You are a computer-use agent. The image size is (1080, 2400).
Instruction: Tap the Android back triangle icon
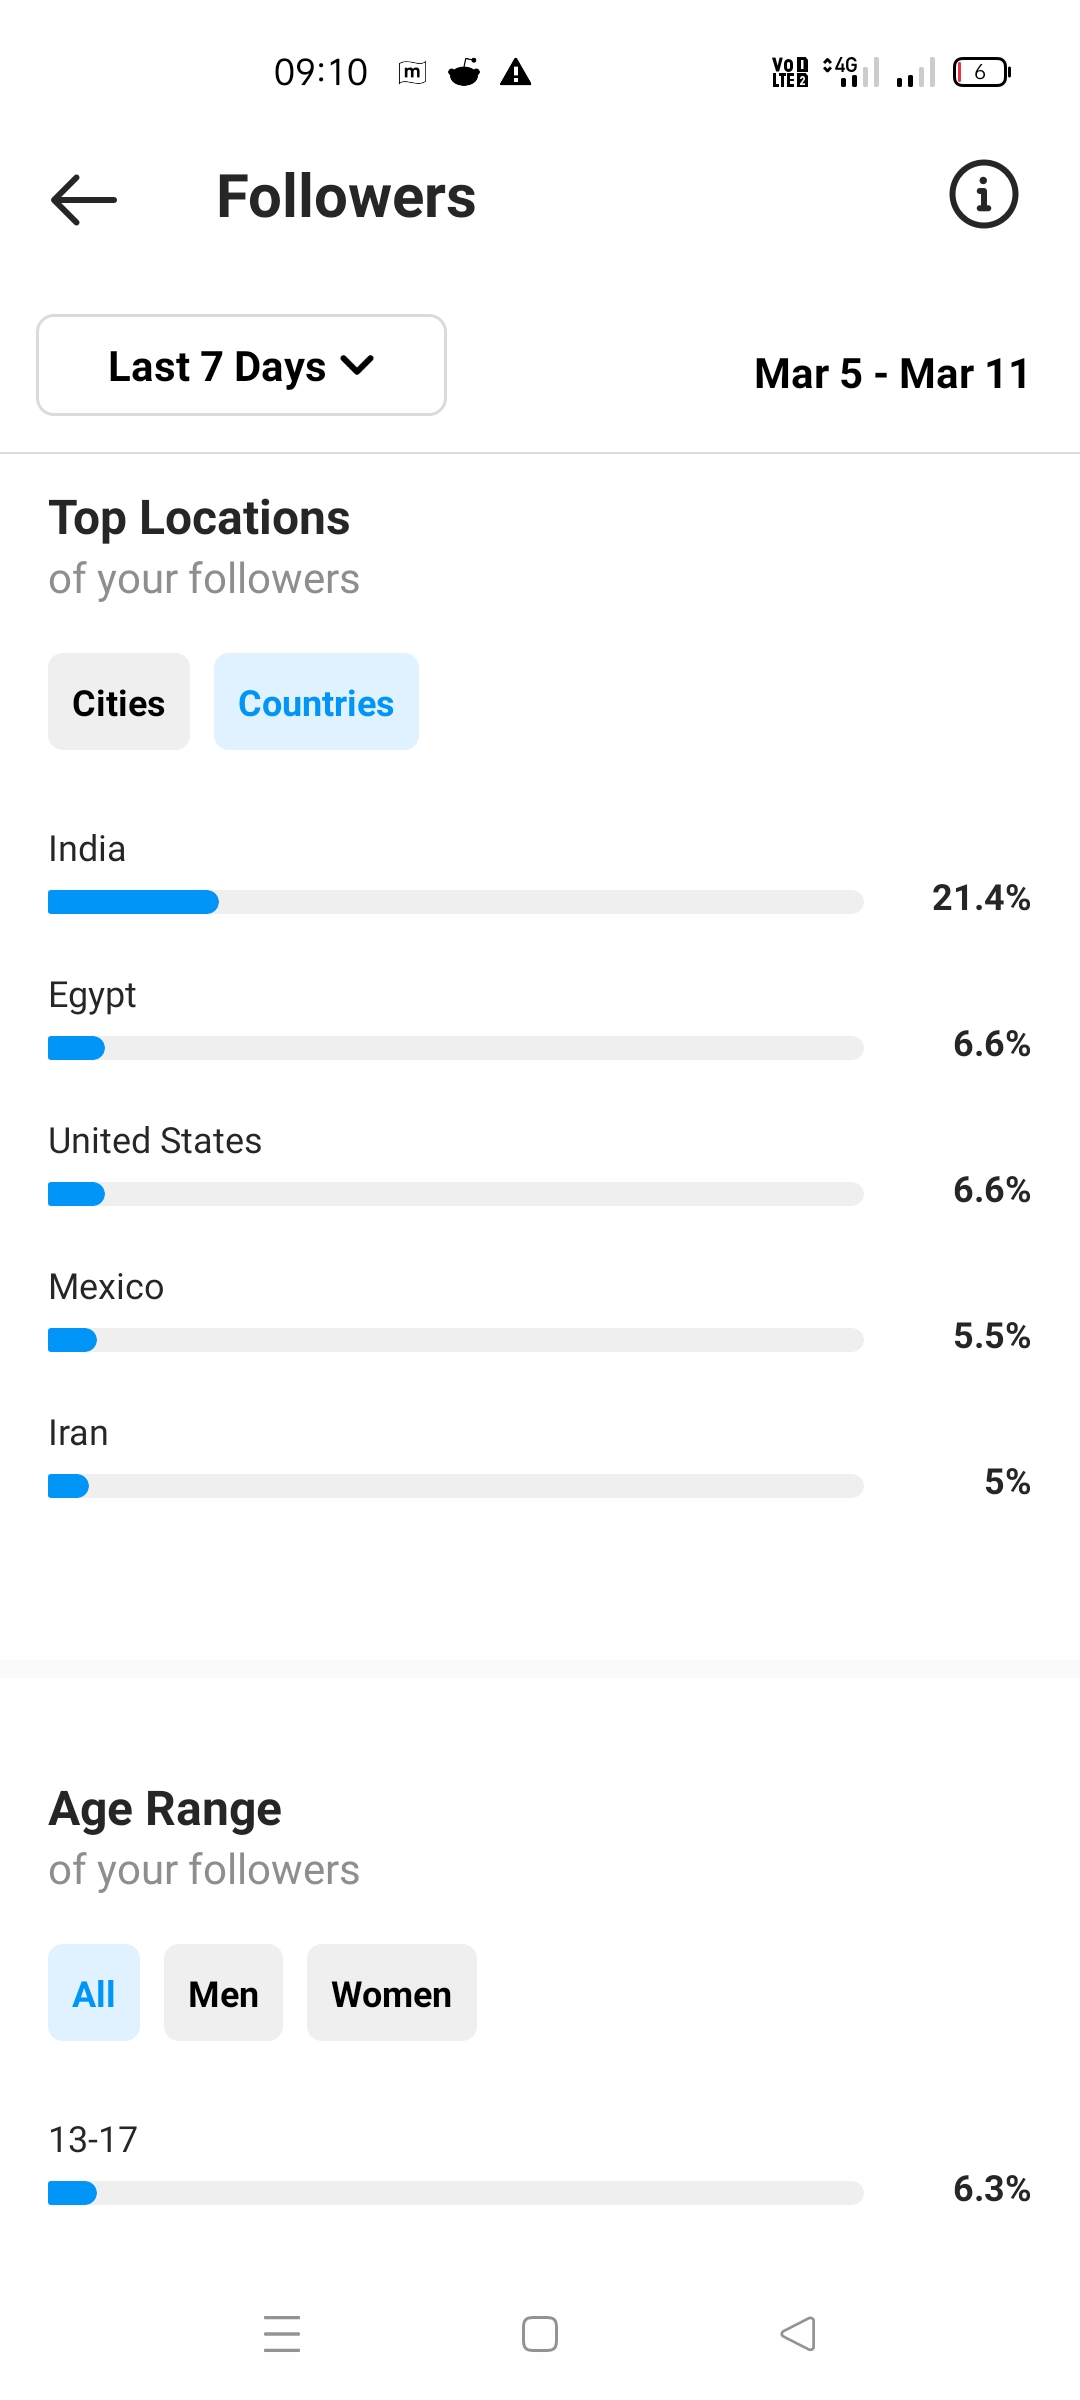click(798, 2334)
